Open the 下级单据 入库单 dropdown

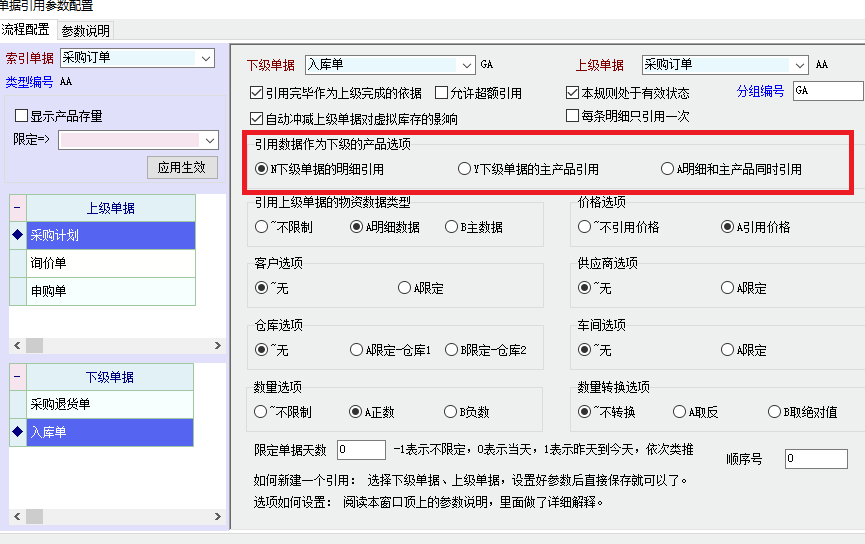[x=465, y=65]
